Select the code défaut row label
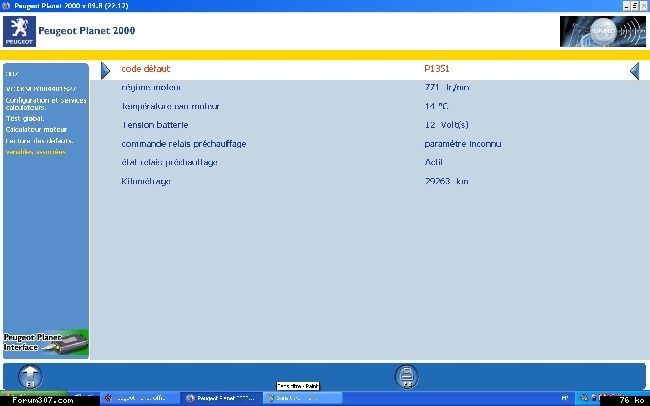Screen dimensions: 650x406 click(146, 69)
